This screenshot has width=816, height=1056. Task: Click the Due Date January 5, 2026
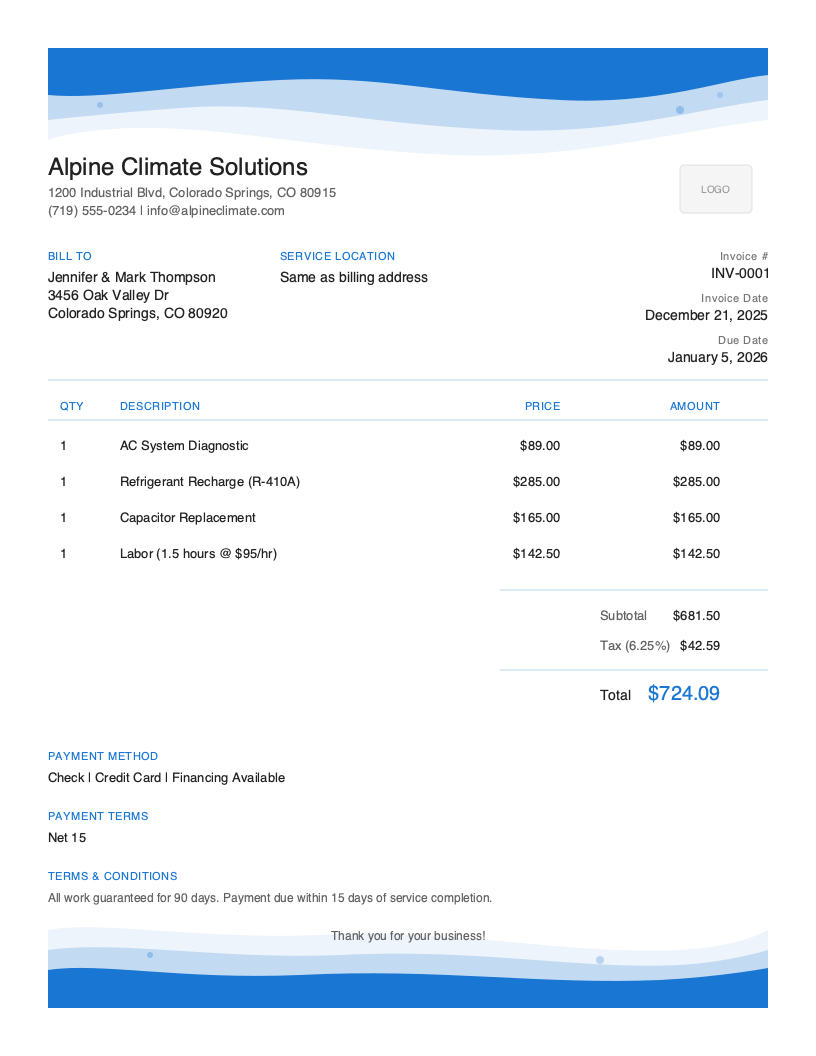717,357
